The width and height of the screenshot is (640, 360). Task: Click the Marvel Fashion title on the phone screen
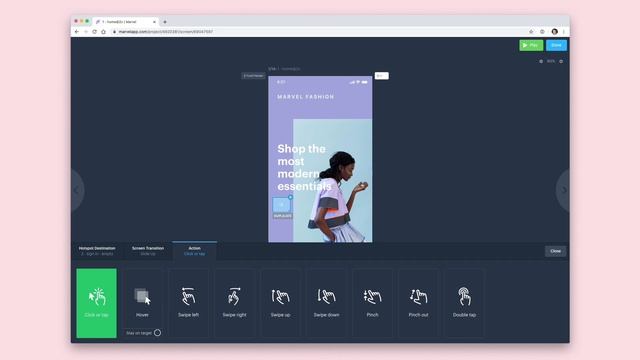[306, 97]
